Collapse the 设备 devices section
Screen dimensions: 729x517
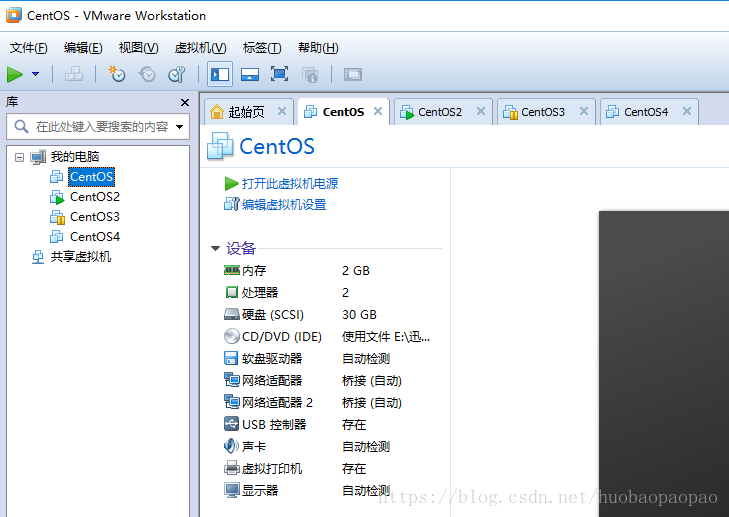pos(215,248)
